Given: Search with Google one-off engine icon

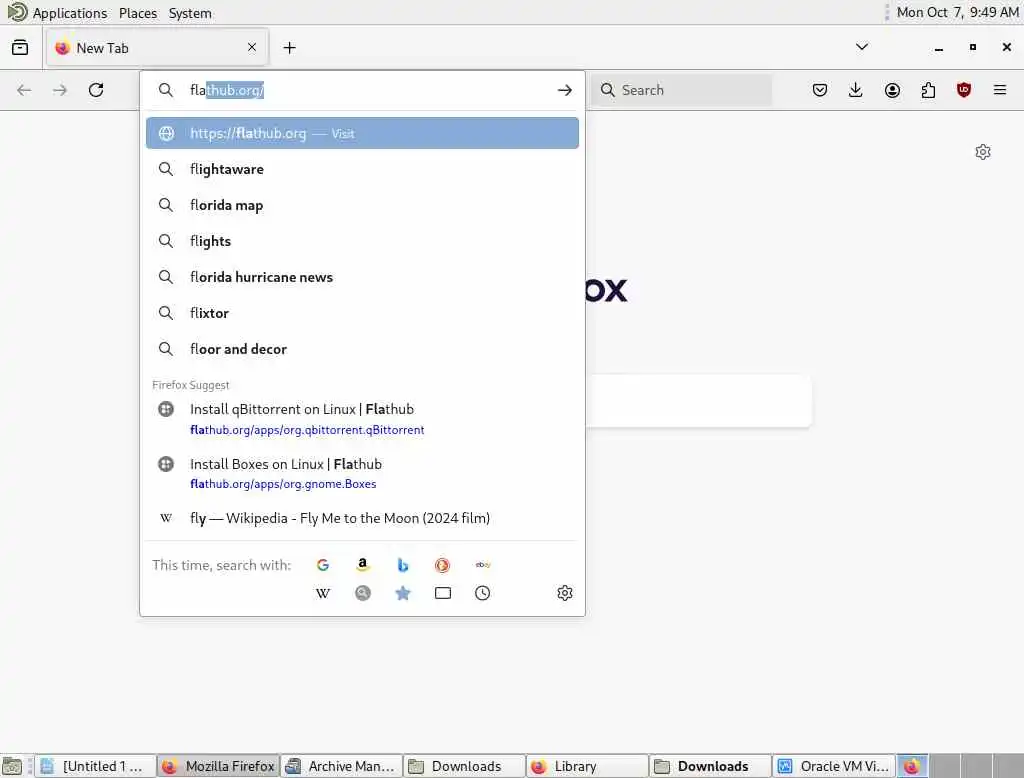Looking at the screenshot, I should [x=323, y=565].
